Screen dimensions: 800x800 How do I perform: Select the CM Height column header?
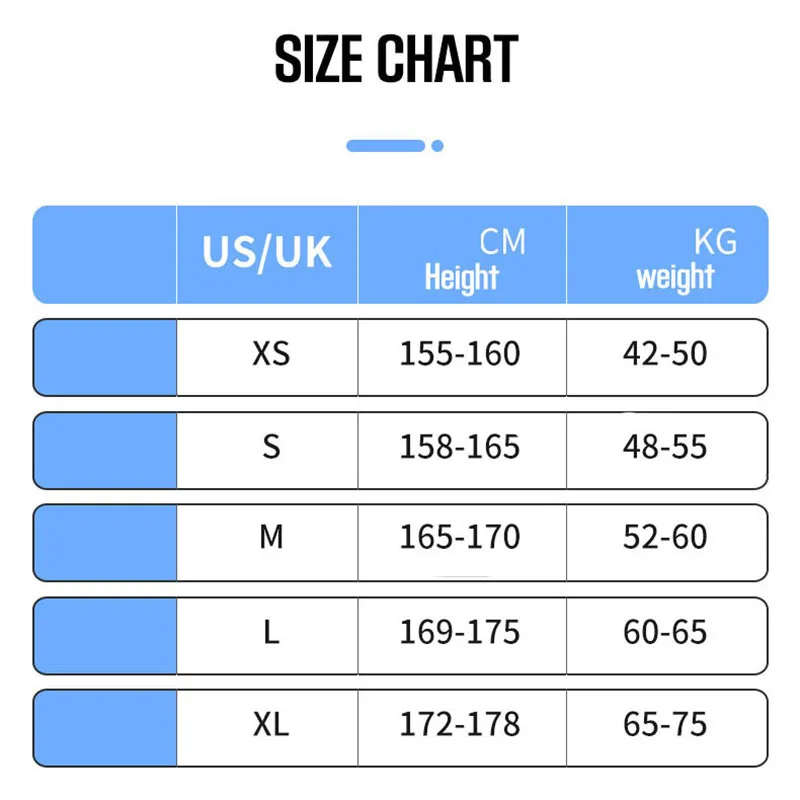coord(462,256)
